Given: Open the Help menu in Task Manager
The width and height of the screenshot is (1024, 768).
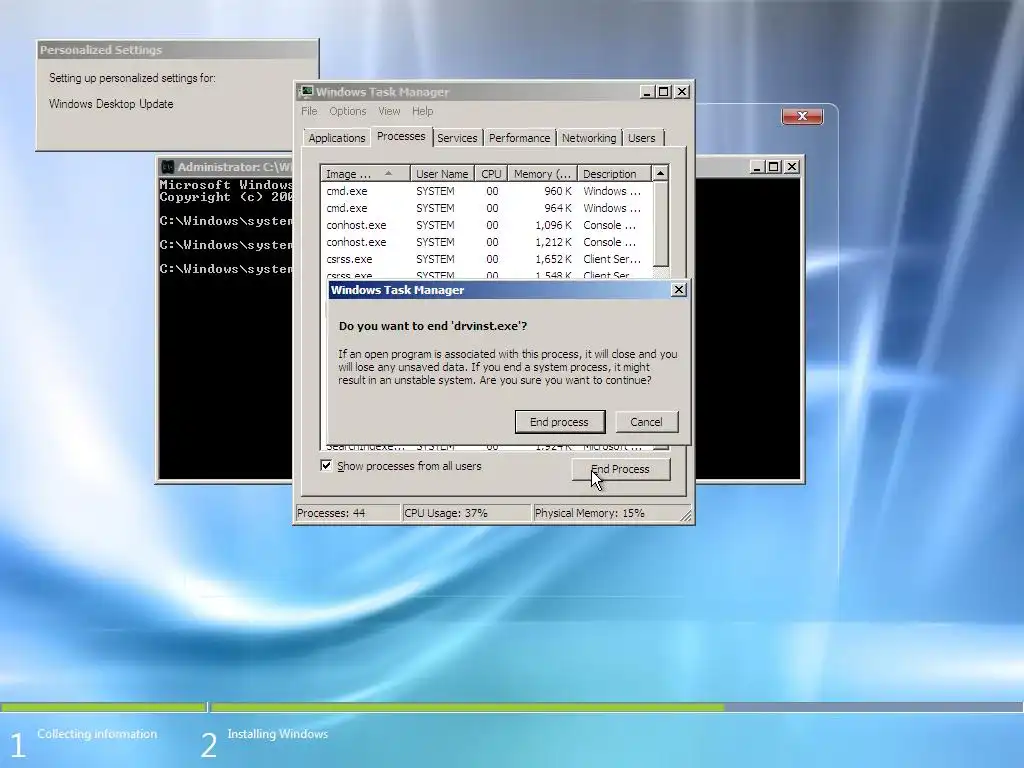Looking at the screenshot, I should (423, 111).
